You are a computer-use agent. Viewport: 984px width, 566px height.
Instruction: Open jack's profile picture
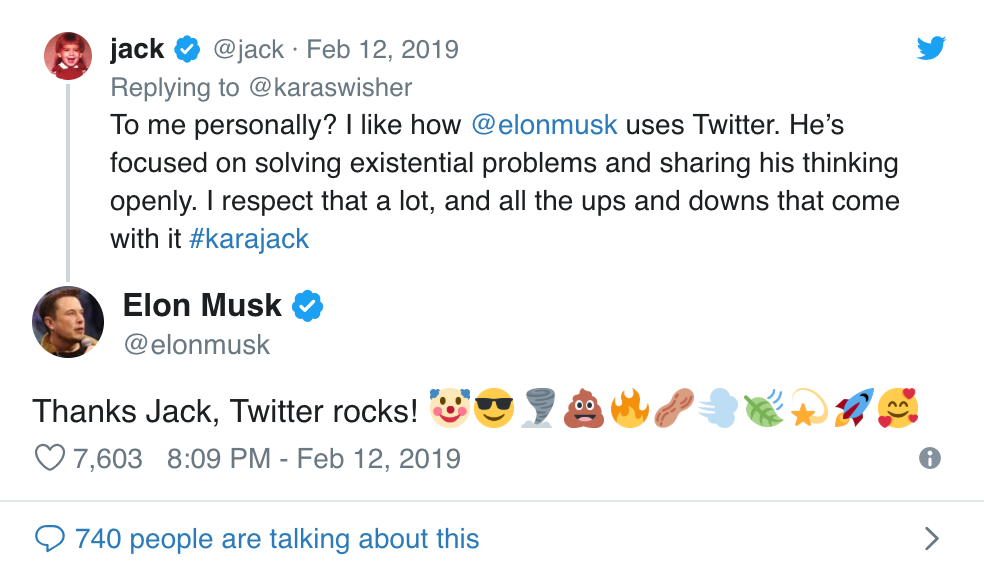[68, 56]
